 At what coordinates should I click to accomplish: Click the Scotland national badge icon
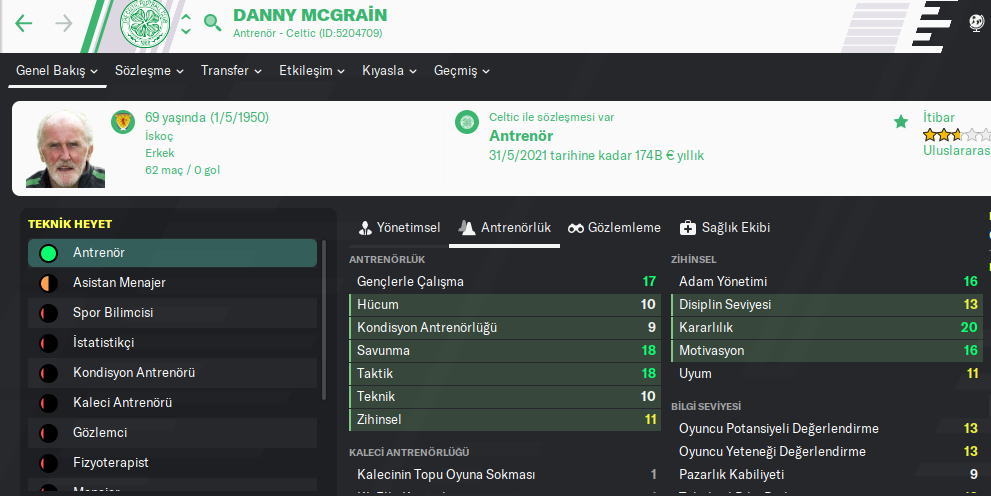(x=123, y=123)
